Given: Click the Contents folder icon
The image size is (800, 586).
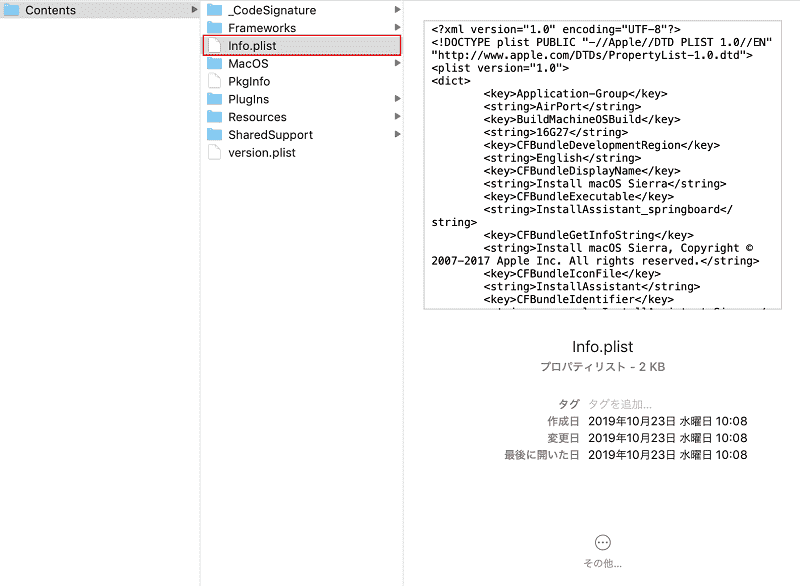Looking at the screenshot, I should [x=11, y=10].
